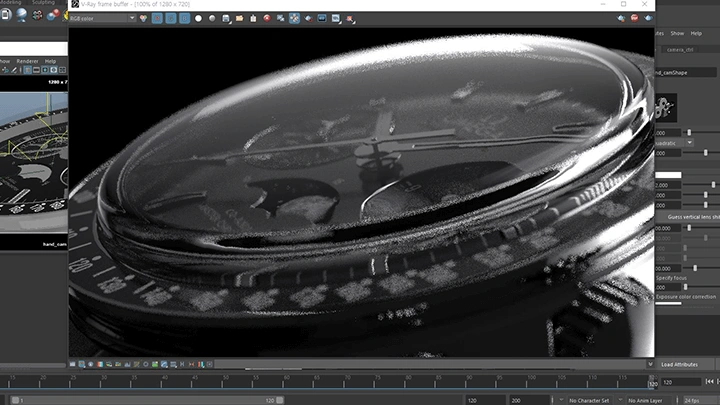720x405 pixels.
Task: Click first icon in VFB bottom toolbar
Action: (73, 364)
